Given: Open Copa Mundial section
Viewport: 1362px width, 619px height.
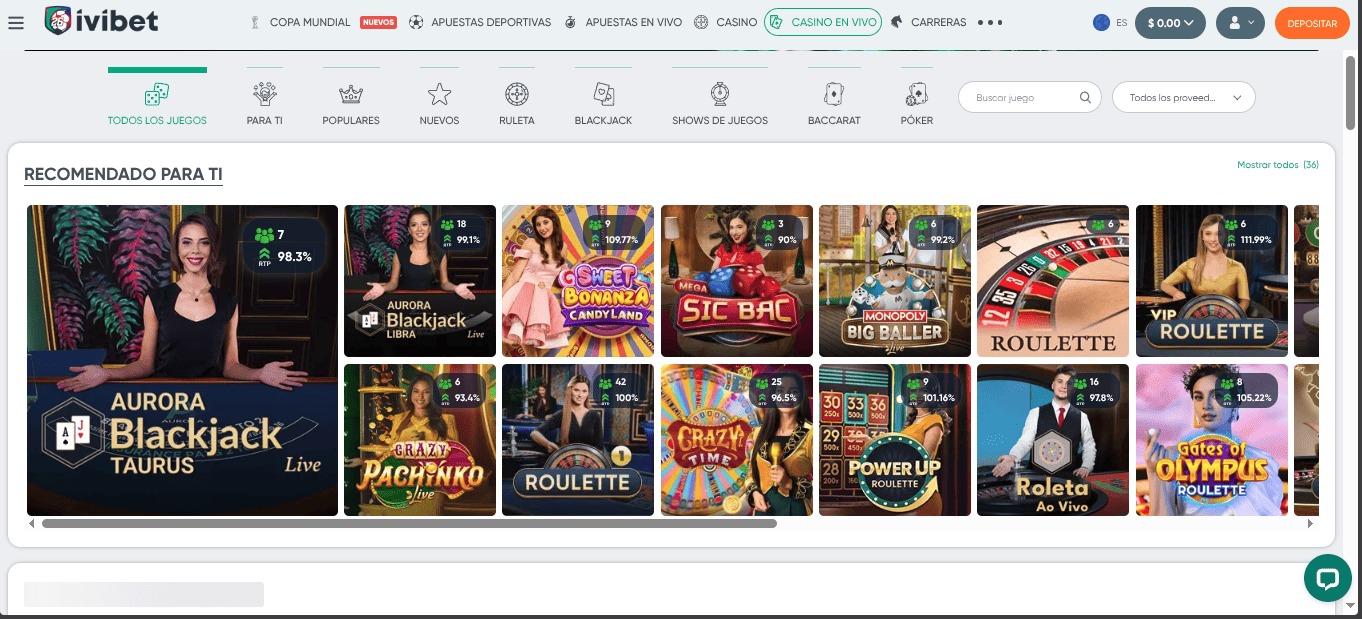Looking at the screenshot, I should [310, 22].
